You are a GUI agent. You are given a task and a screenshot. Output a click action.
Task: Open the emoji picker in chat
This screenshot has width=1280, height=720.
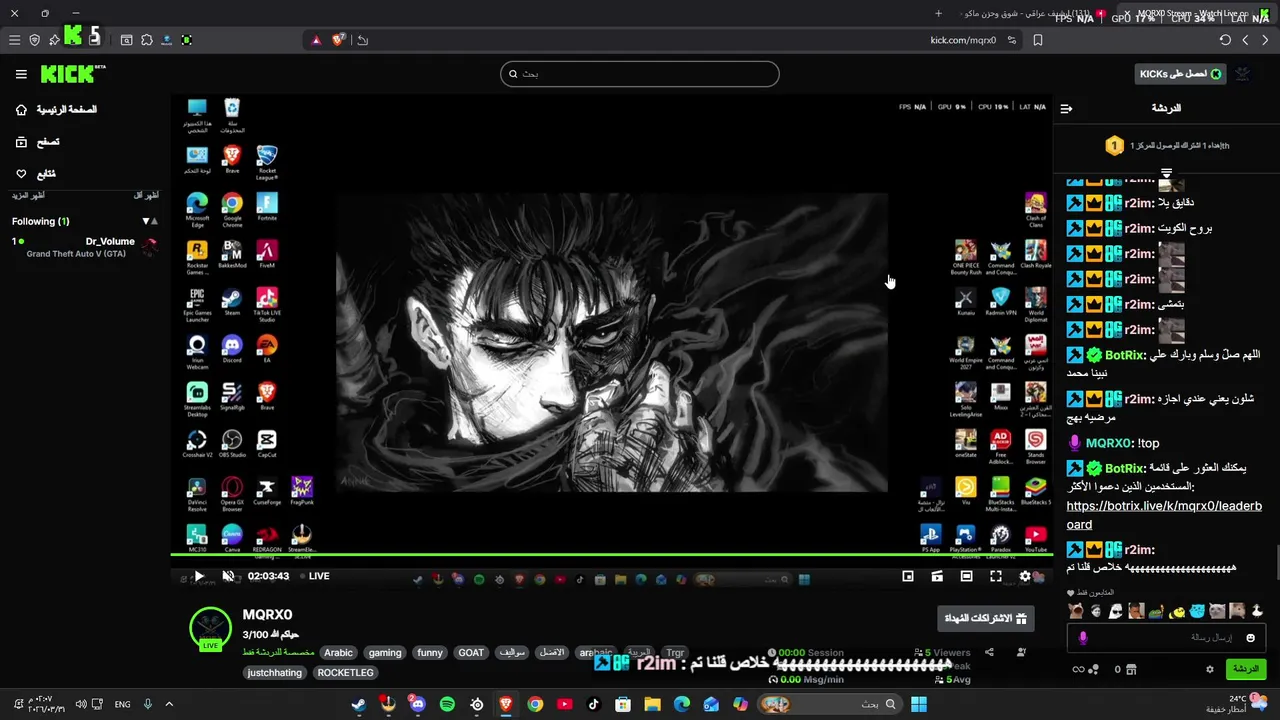[x=1250, y=637]
